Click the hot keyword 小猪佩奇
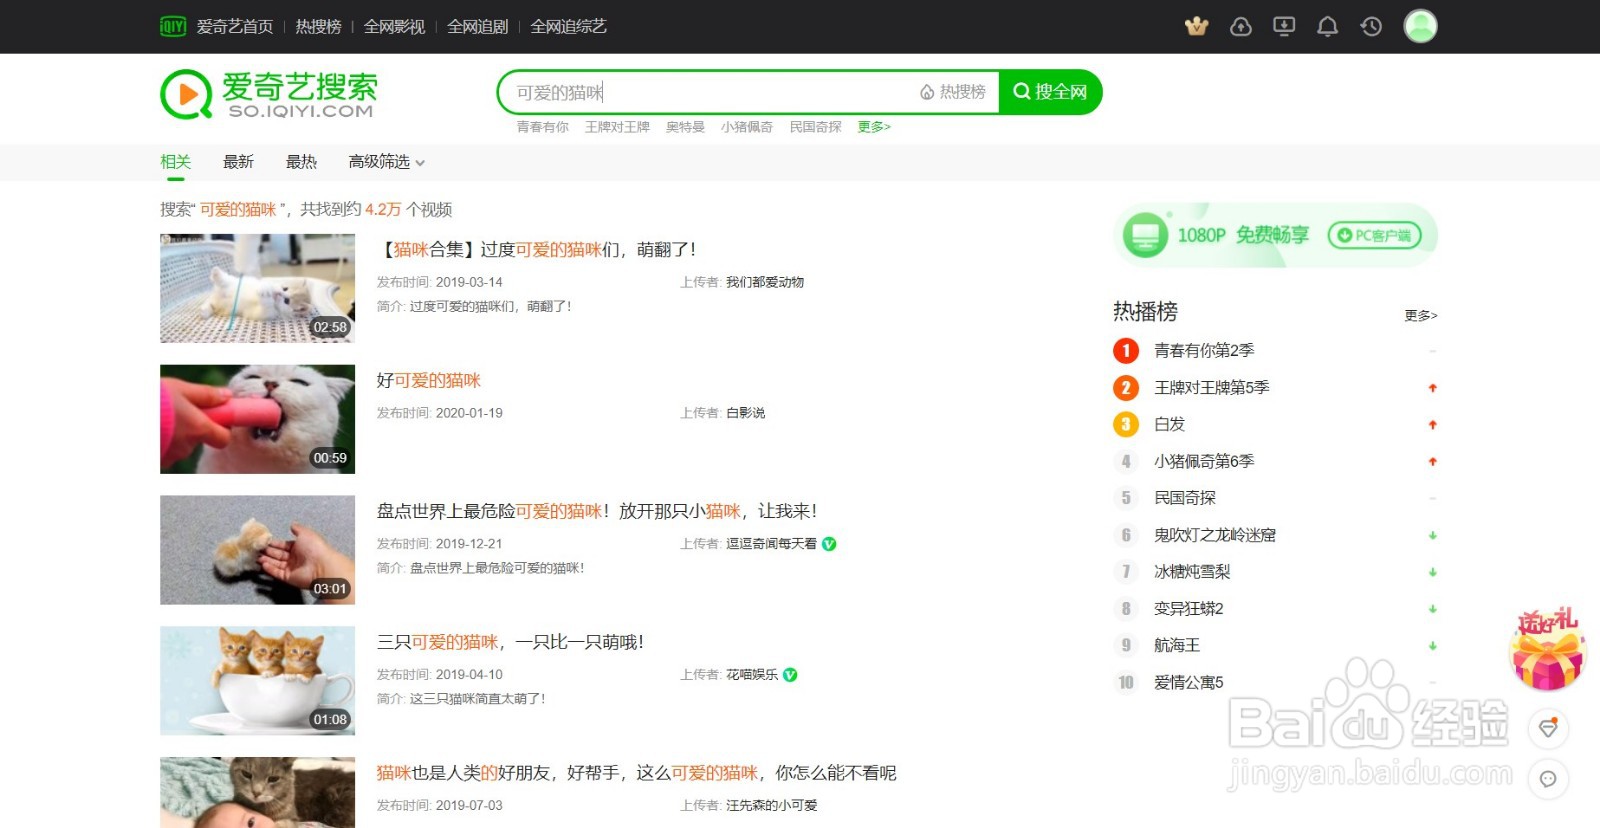Viewport: 1600px width, 828px height. click(746, 127)
